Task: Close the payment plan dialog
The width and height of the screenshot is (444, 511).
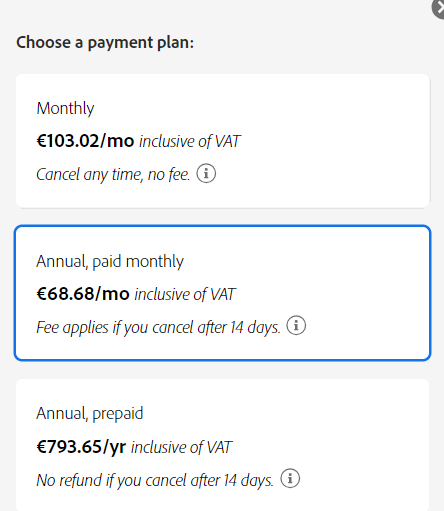Action: [x=439, y=8]
